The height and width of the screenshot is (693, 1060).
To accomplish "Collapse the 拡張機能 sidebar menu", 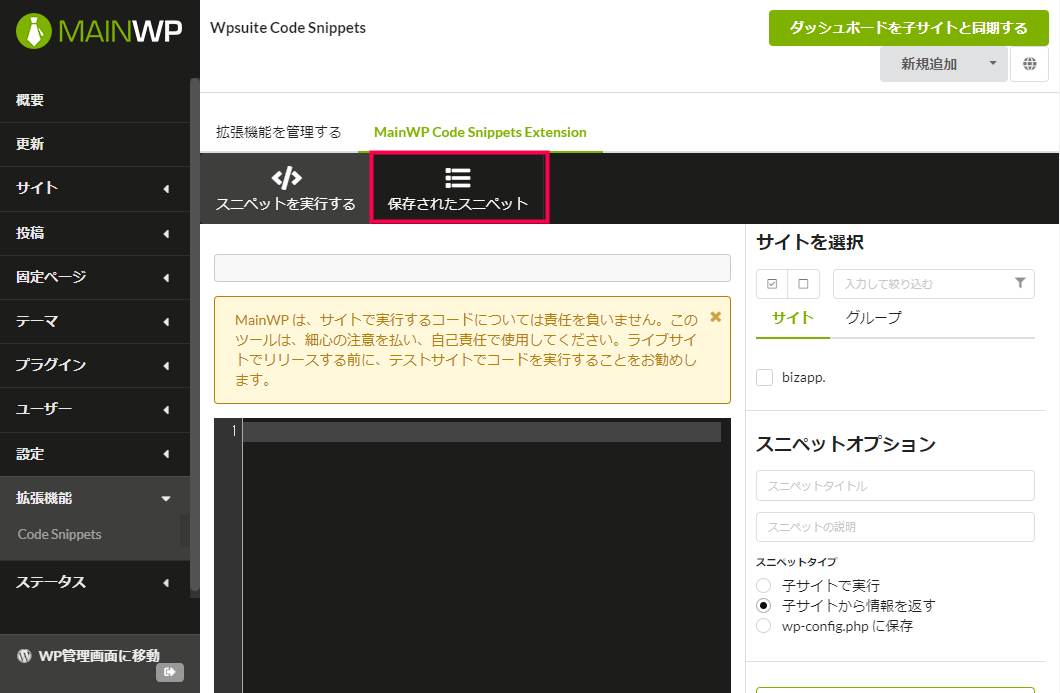I will pos(95,498).
